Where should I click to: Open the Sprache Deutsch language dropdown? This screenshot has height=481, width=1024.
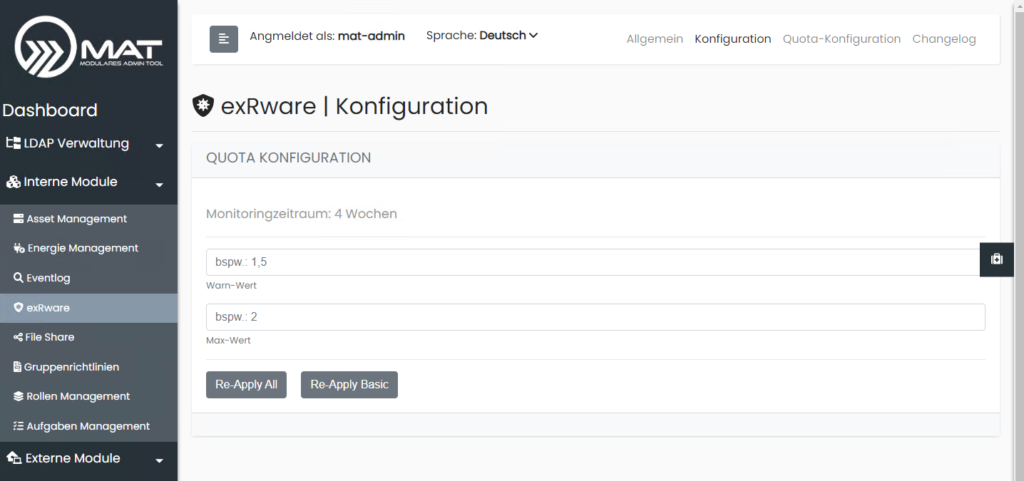[482, 35]
